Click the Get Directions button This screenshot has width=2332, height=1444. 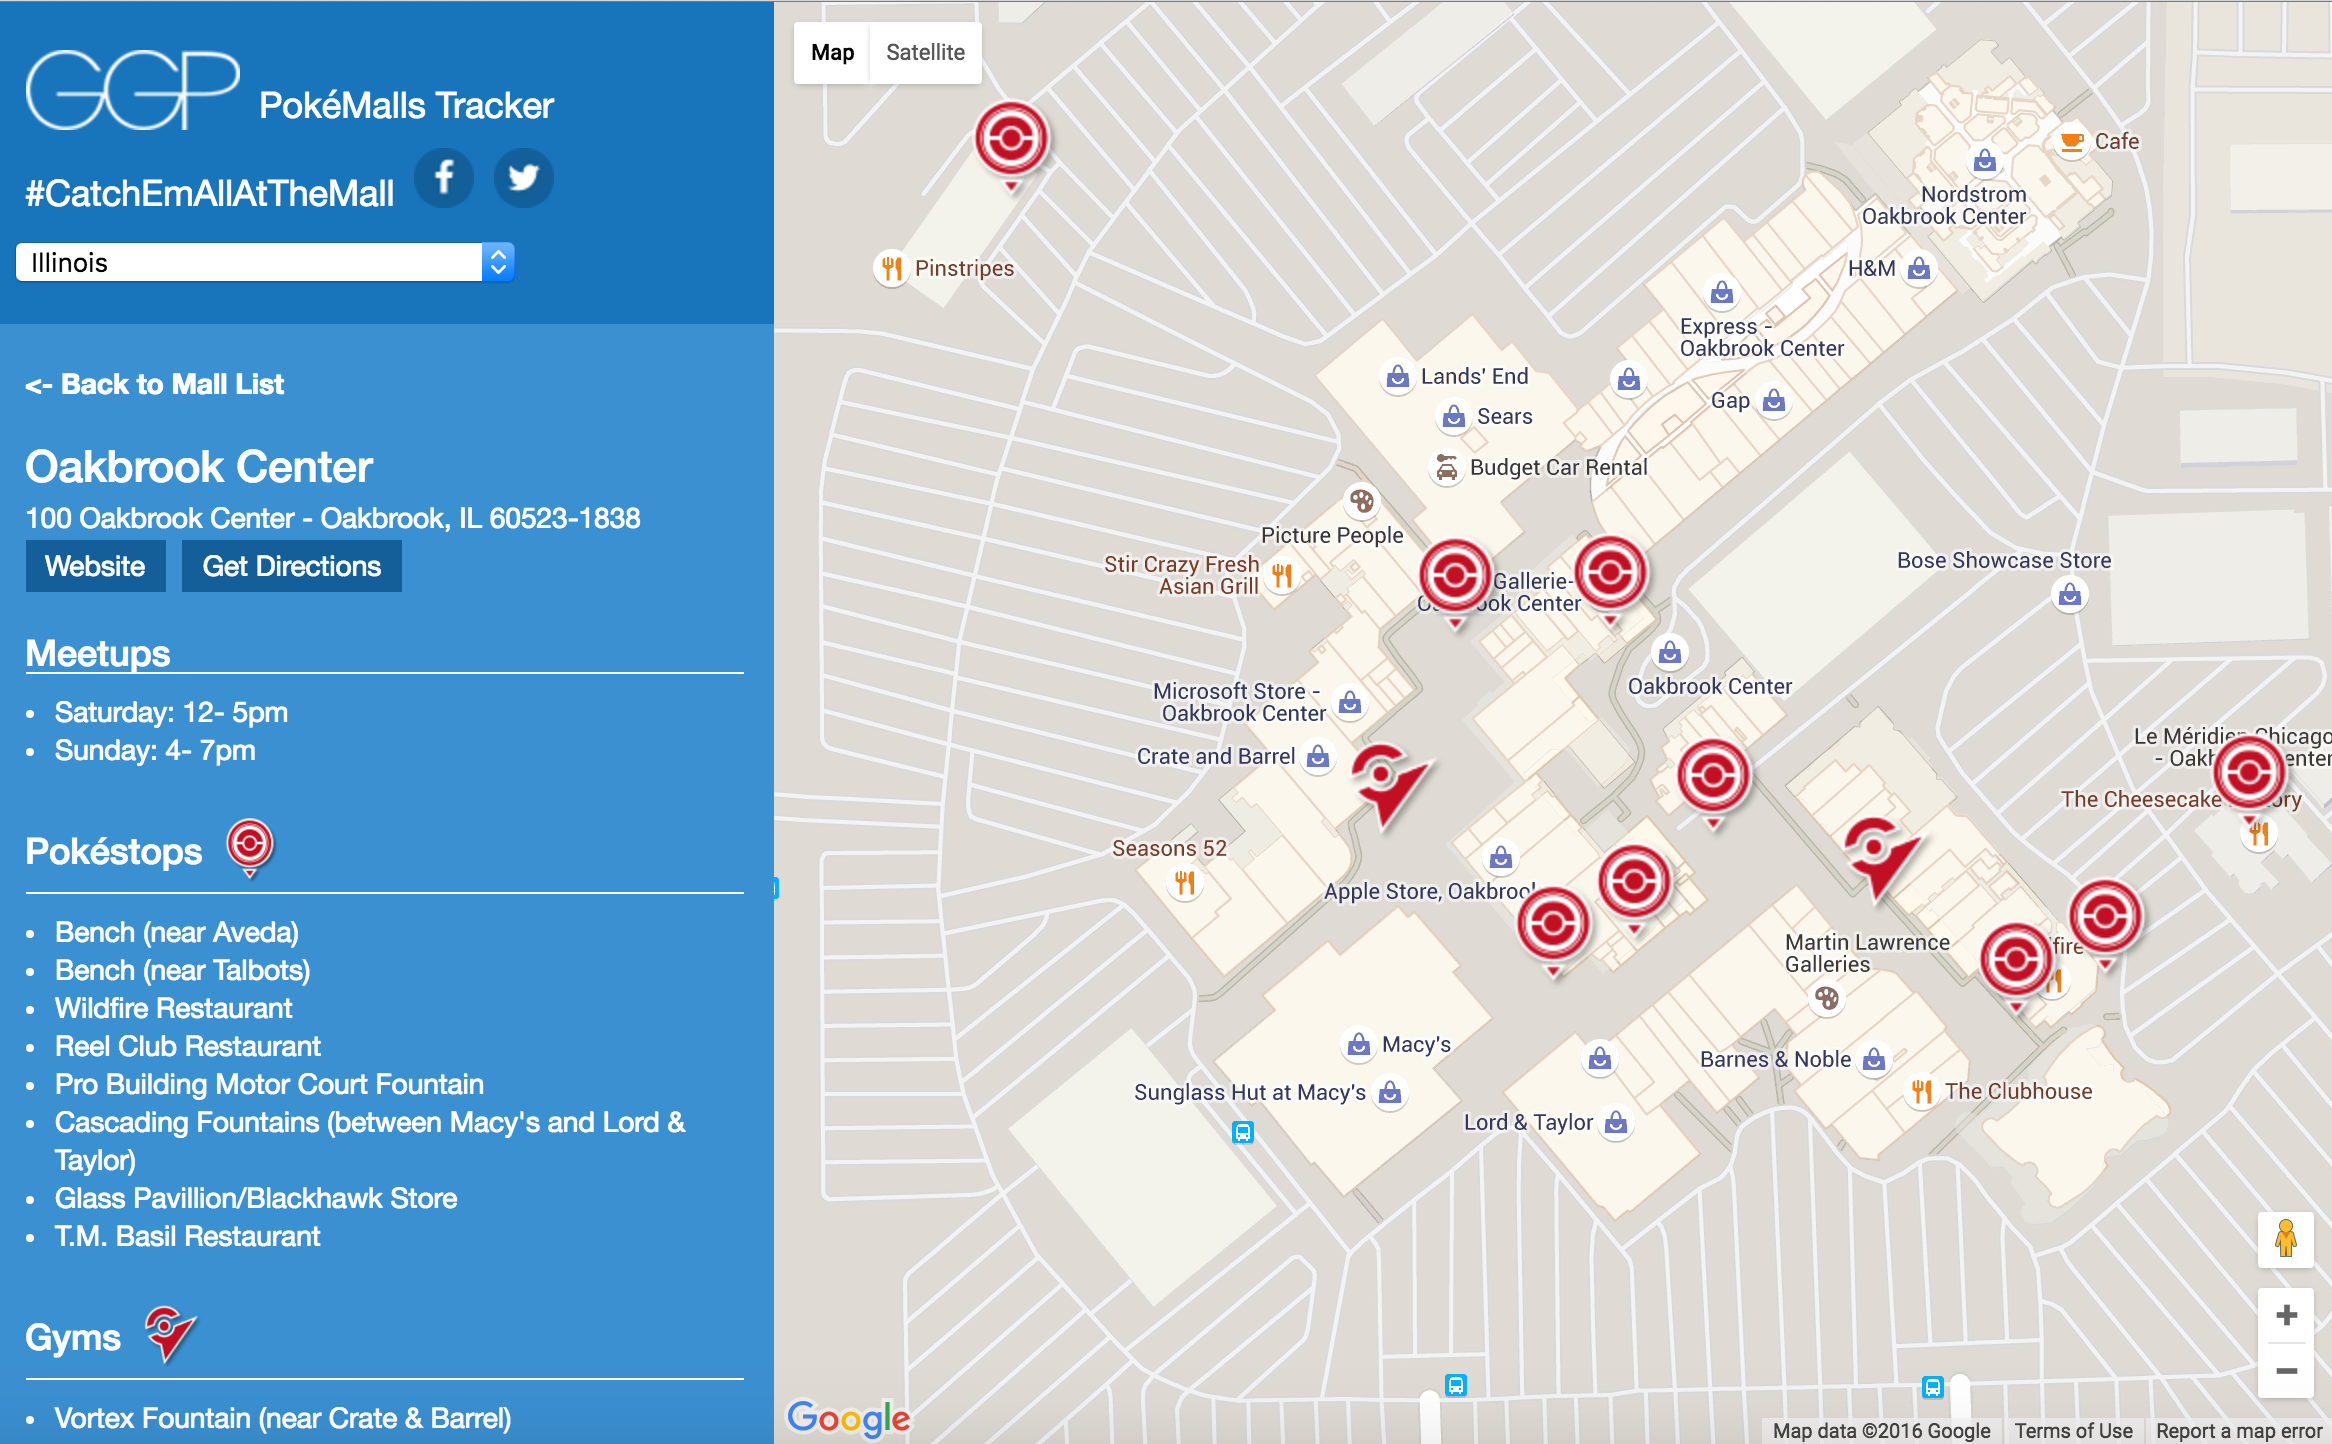(x=291, y=566)
